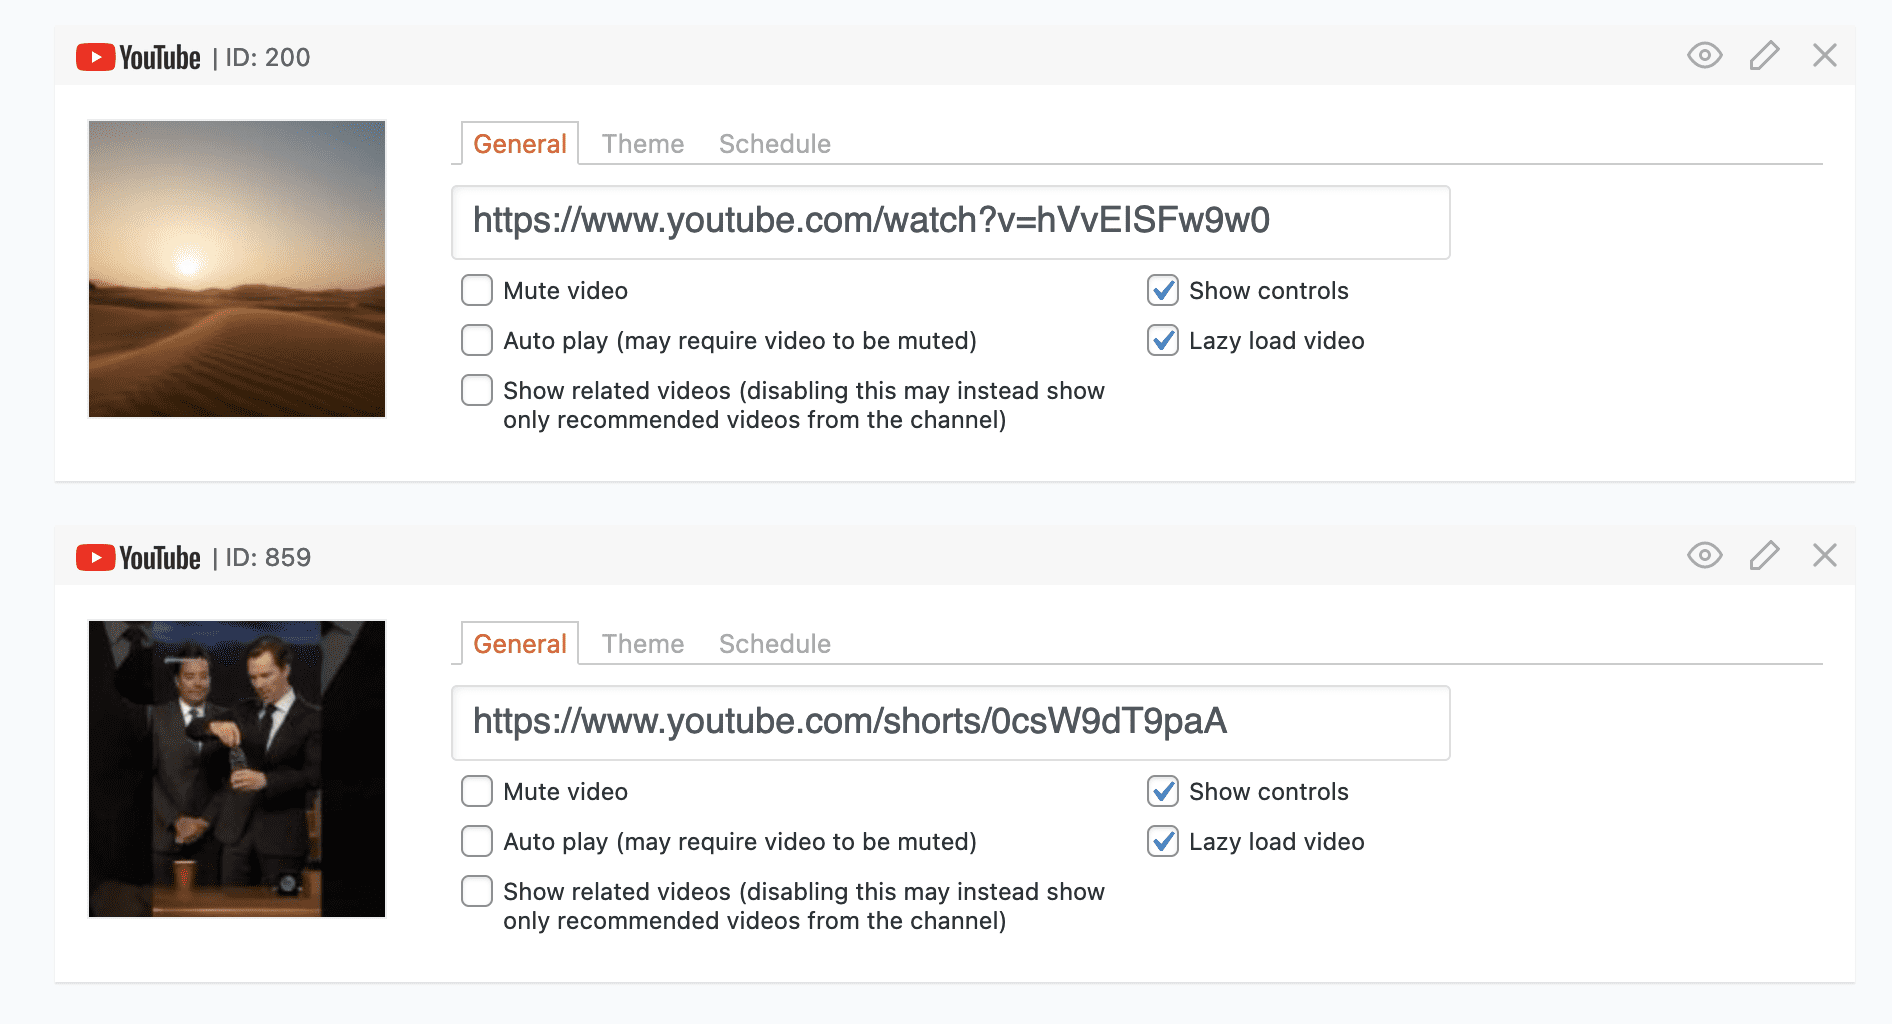The image size is (1892, 1024).
Task: Click the YouTube logo on block ID 859
Action: click(138, 557)
